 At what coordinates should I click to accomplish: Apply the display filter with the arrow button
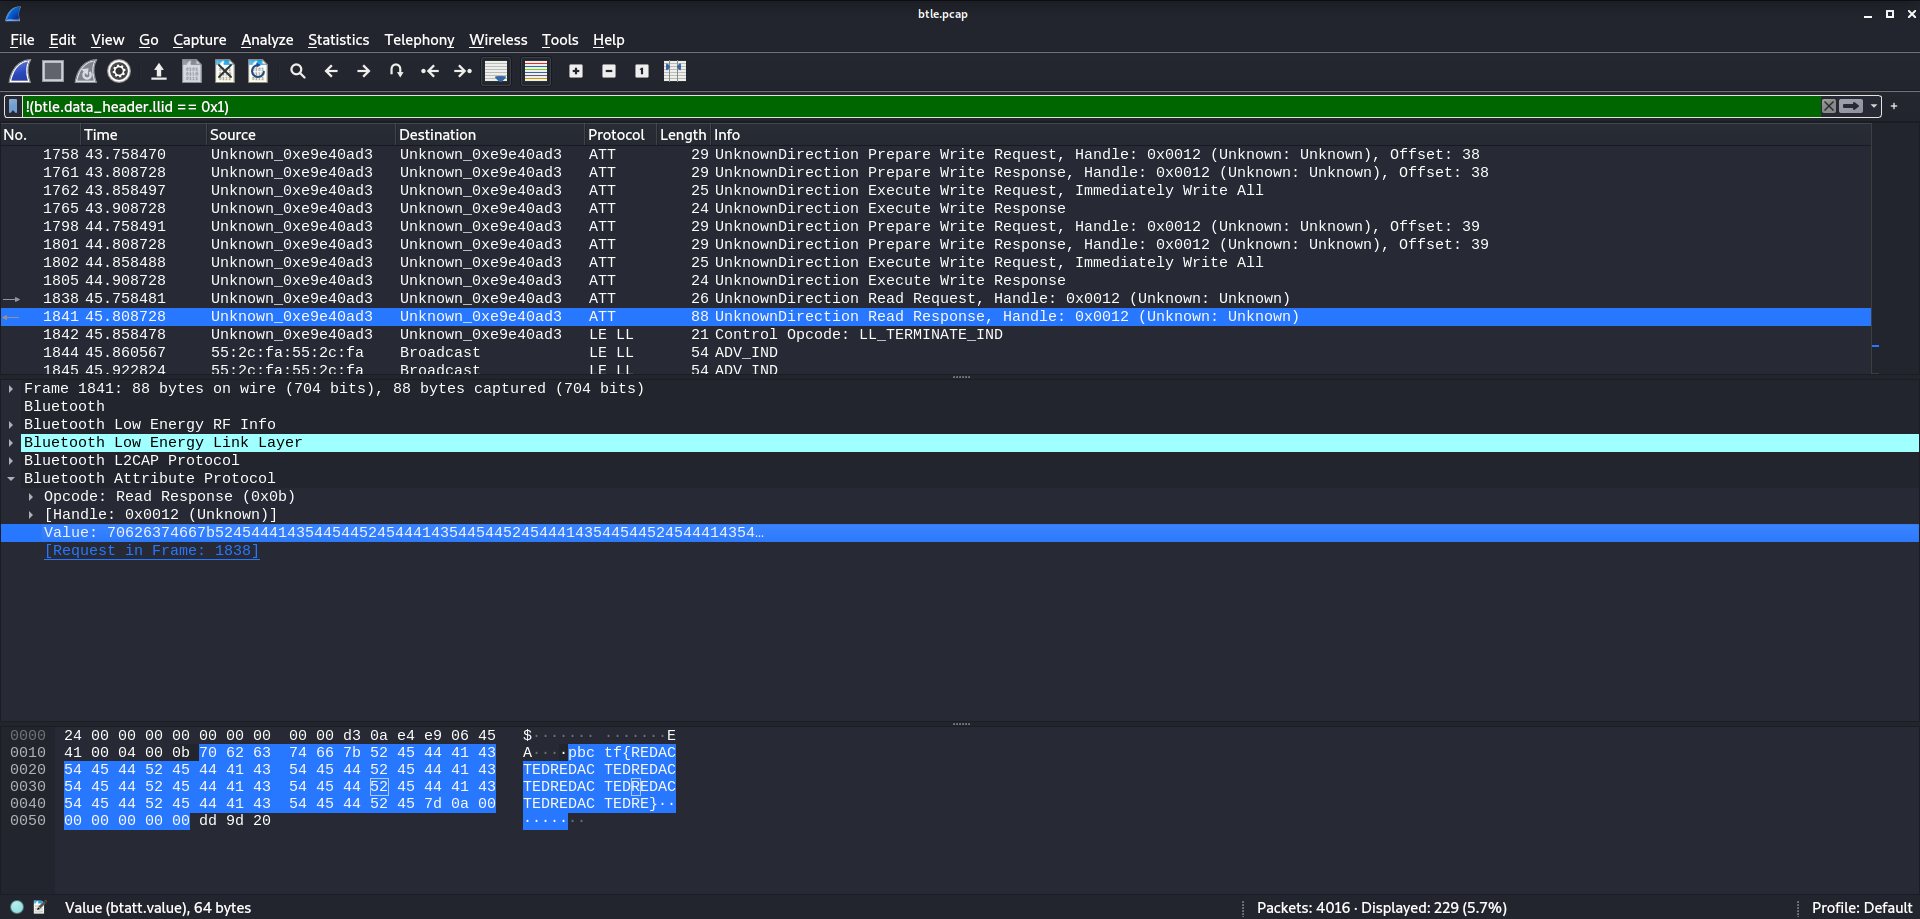click(x=1852, y=106)
